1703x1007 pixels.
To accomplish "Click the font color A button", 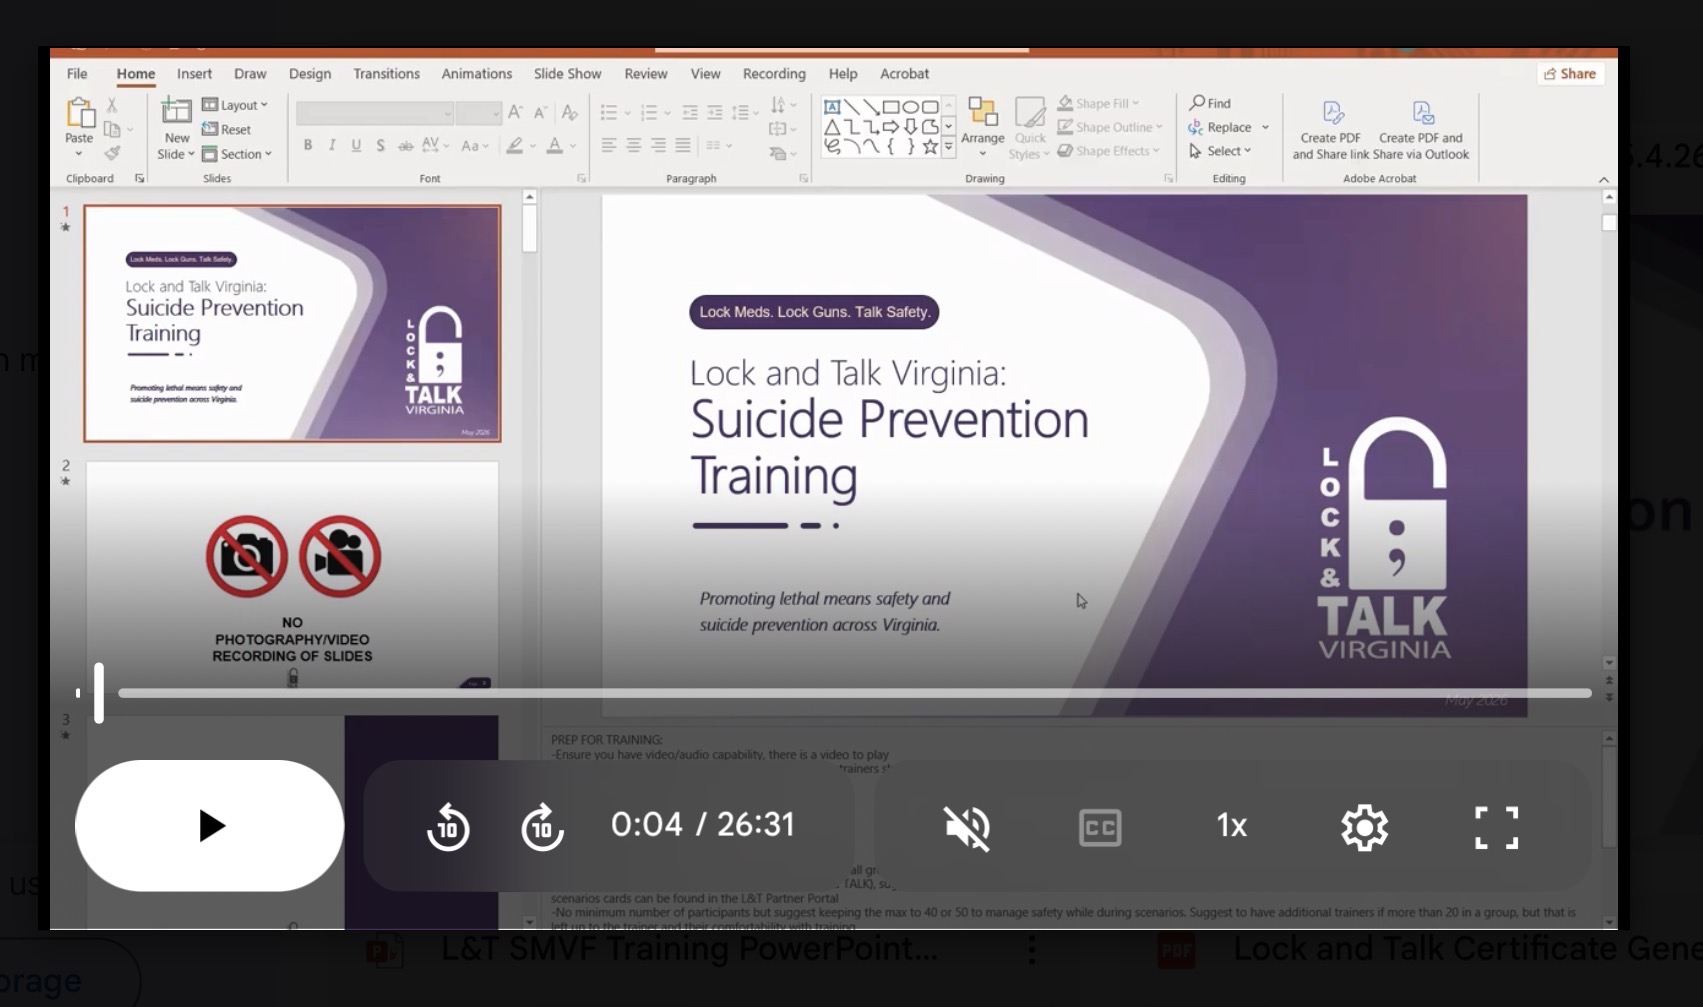I will [555, 146].
